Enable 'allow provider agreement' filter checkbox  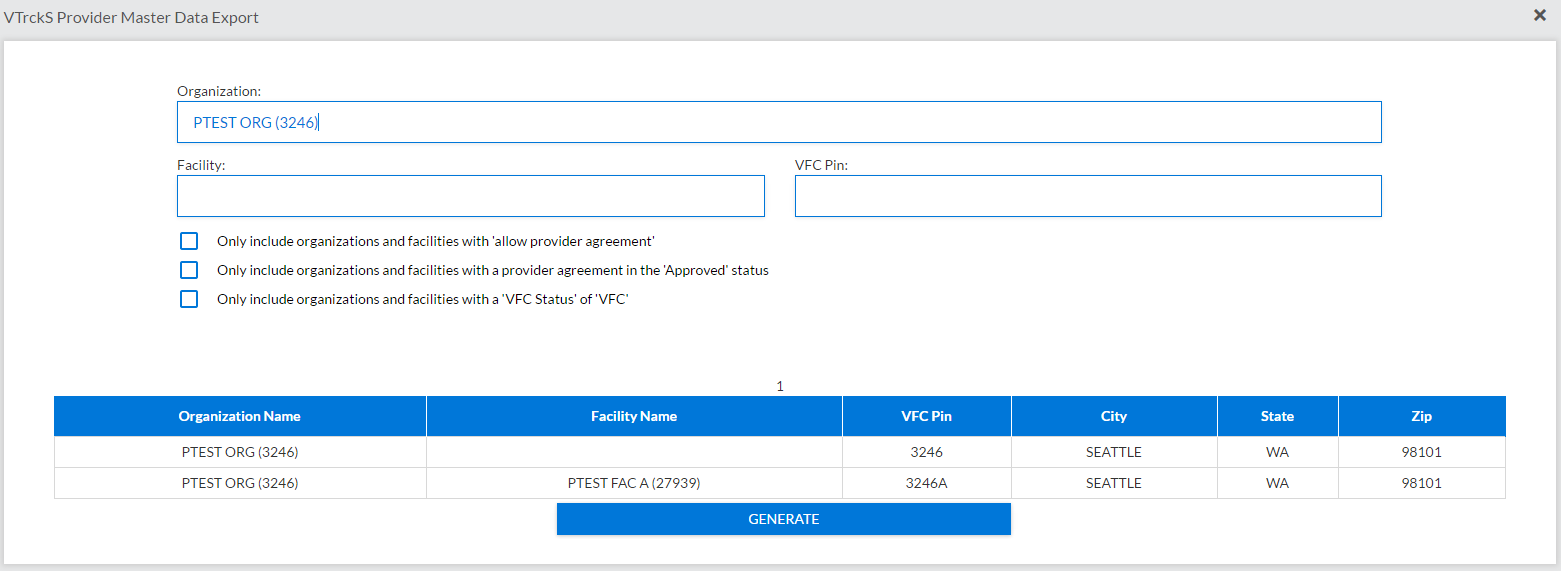click(x=189, y=241)
